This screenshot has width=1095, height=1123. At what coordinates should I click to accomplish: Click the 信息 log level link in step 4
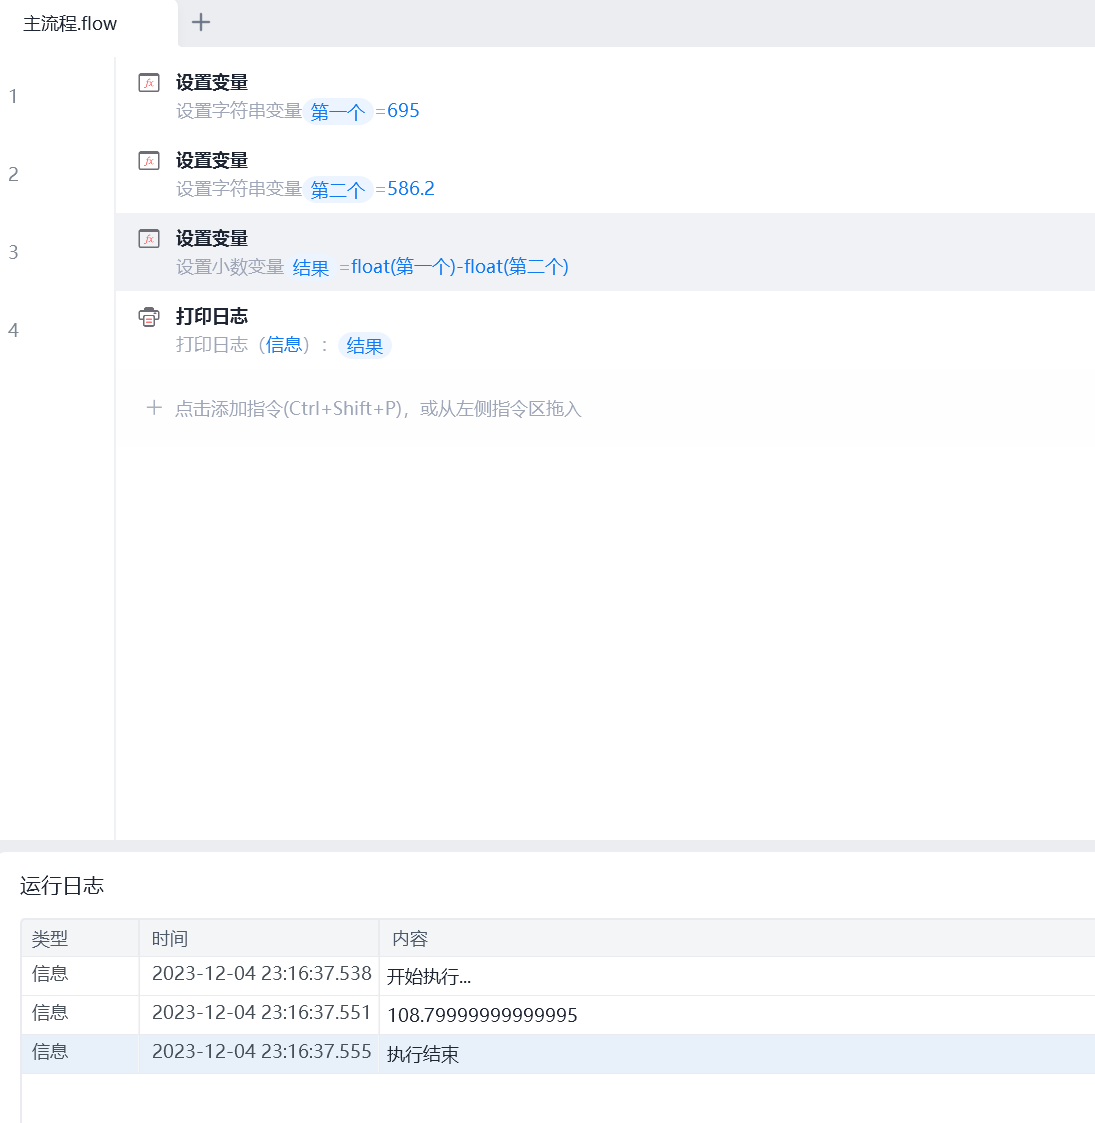284,345
